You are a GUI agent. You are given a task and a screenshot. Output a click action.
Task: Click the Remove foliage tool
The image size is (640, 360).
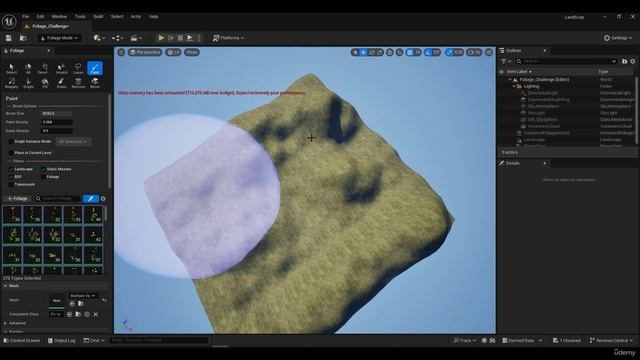click(78, 83)
